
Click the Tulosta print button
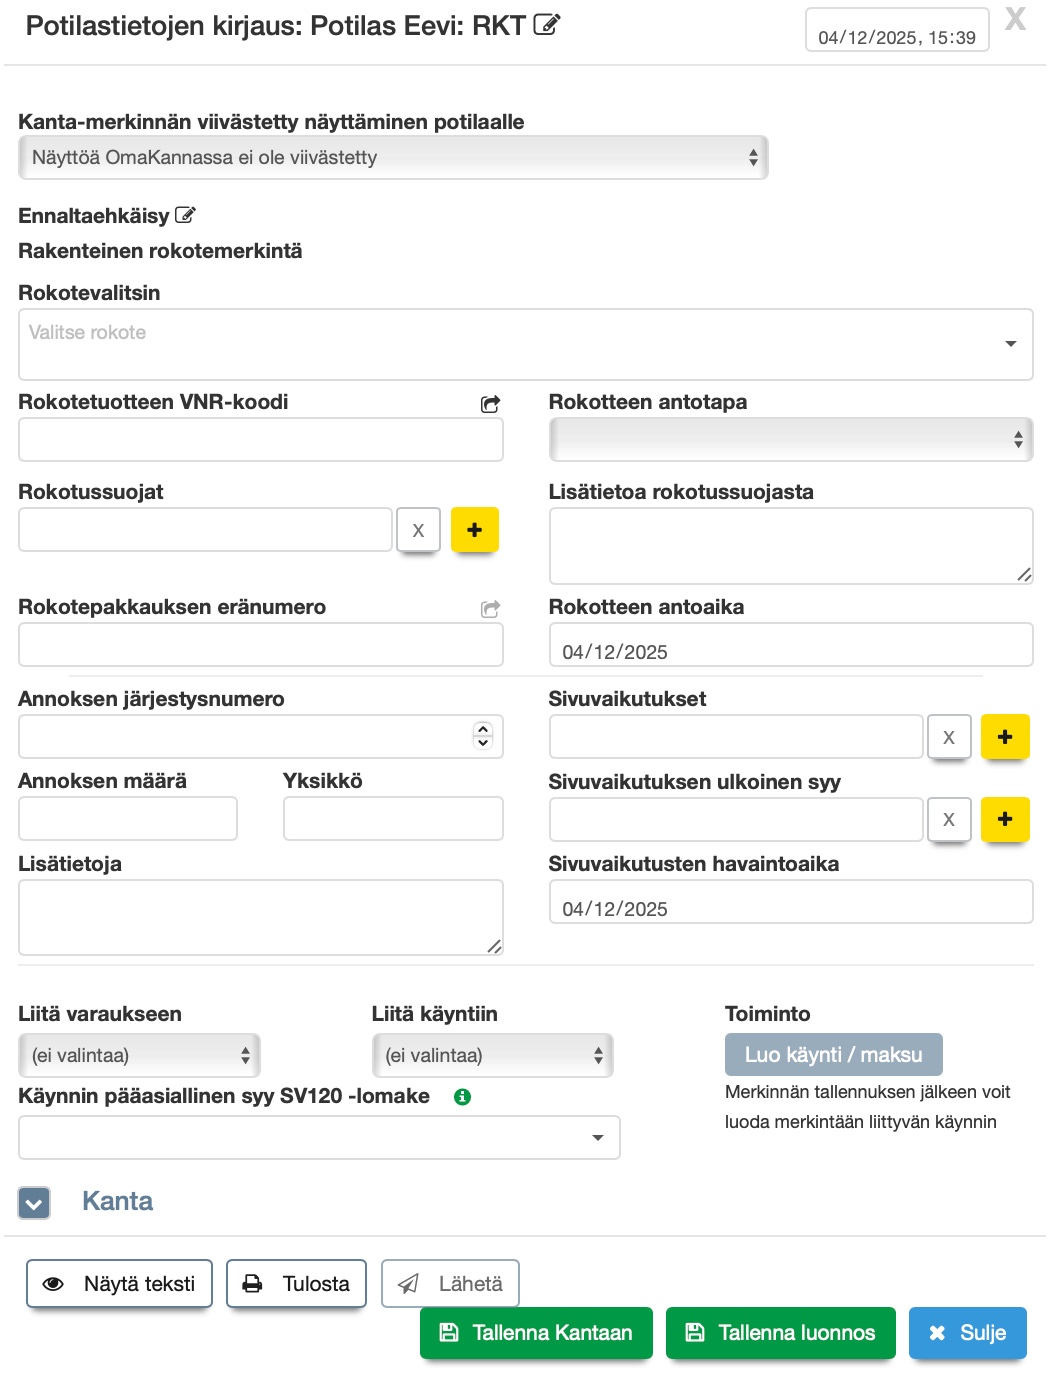[296, 1284]
